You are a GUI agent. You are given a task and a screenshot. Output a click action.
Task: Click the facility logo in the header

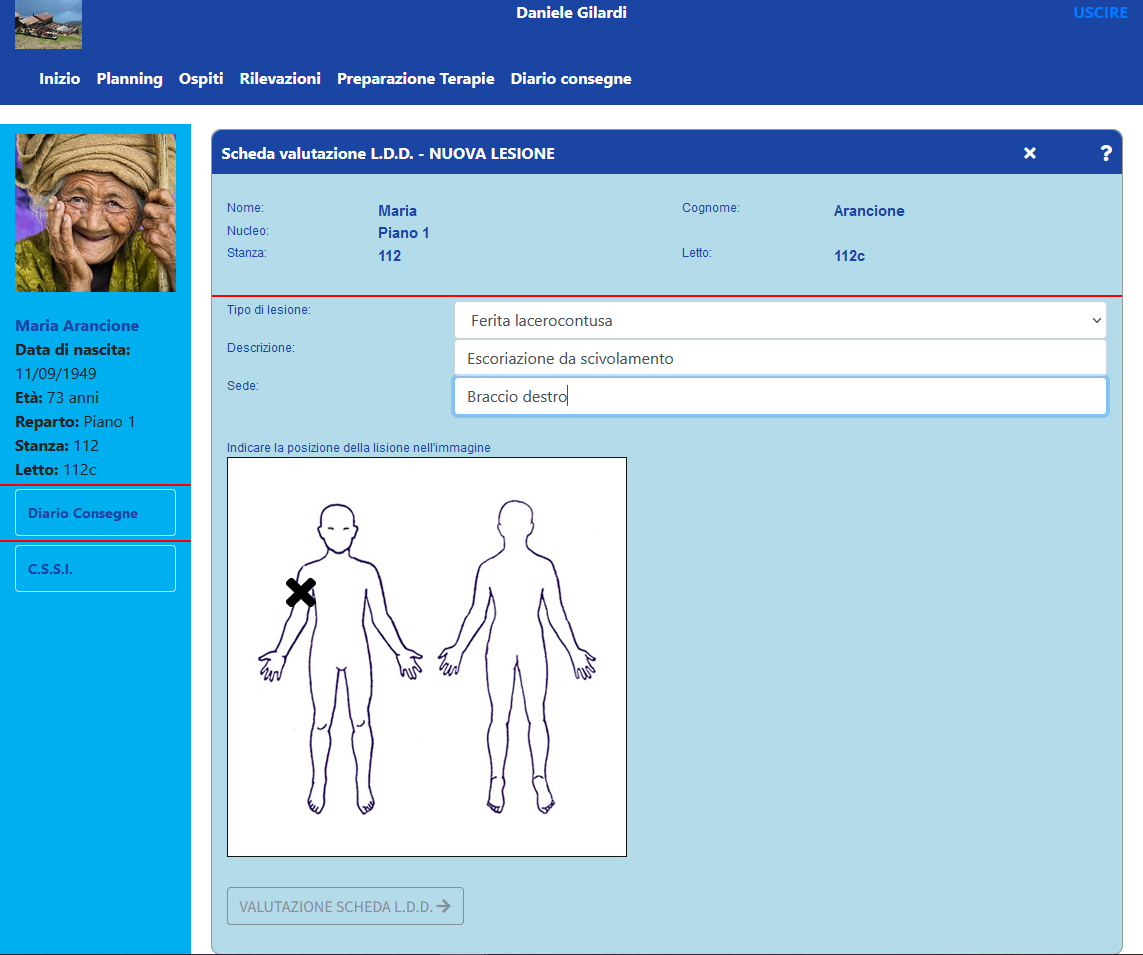point(48,25)
